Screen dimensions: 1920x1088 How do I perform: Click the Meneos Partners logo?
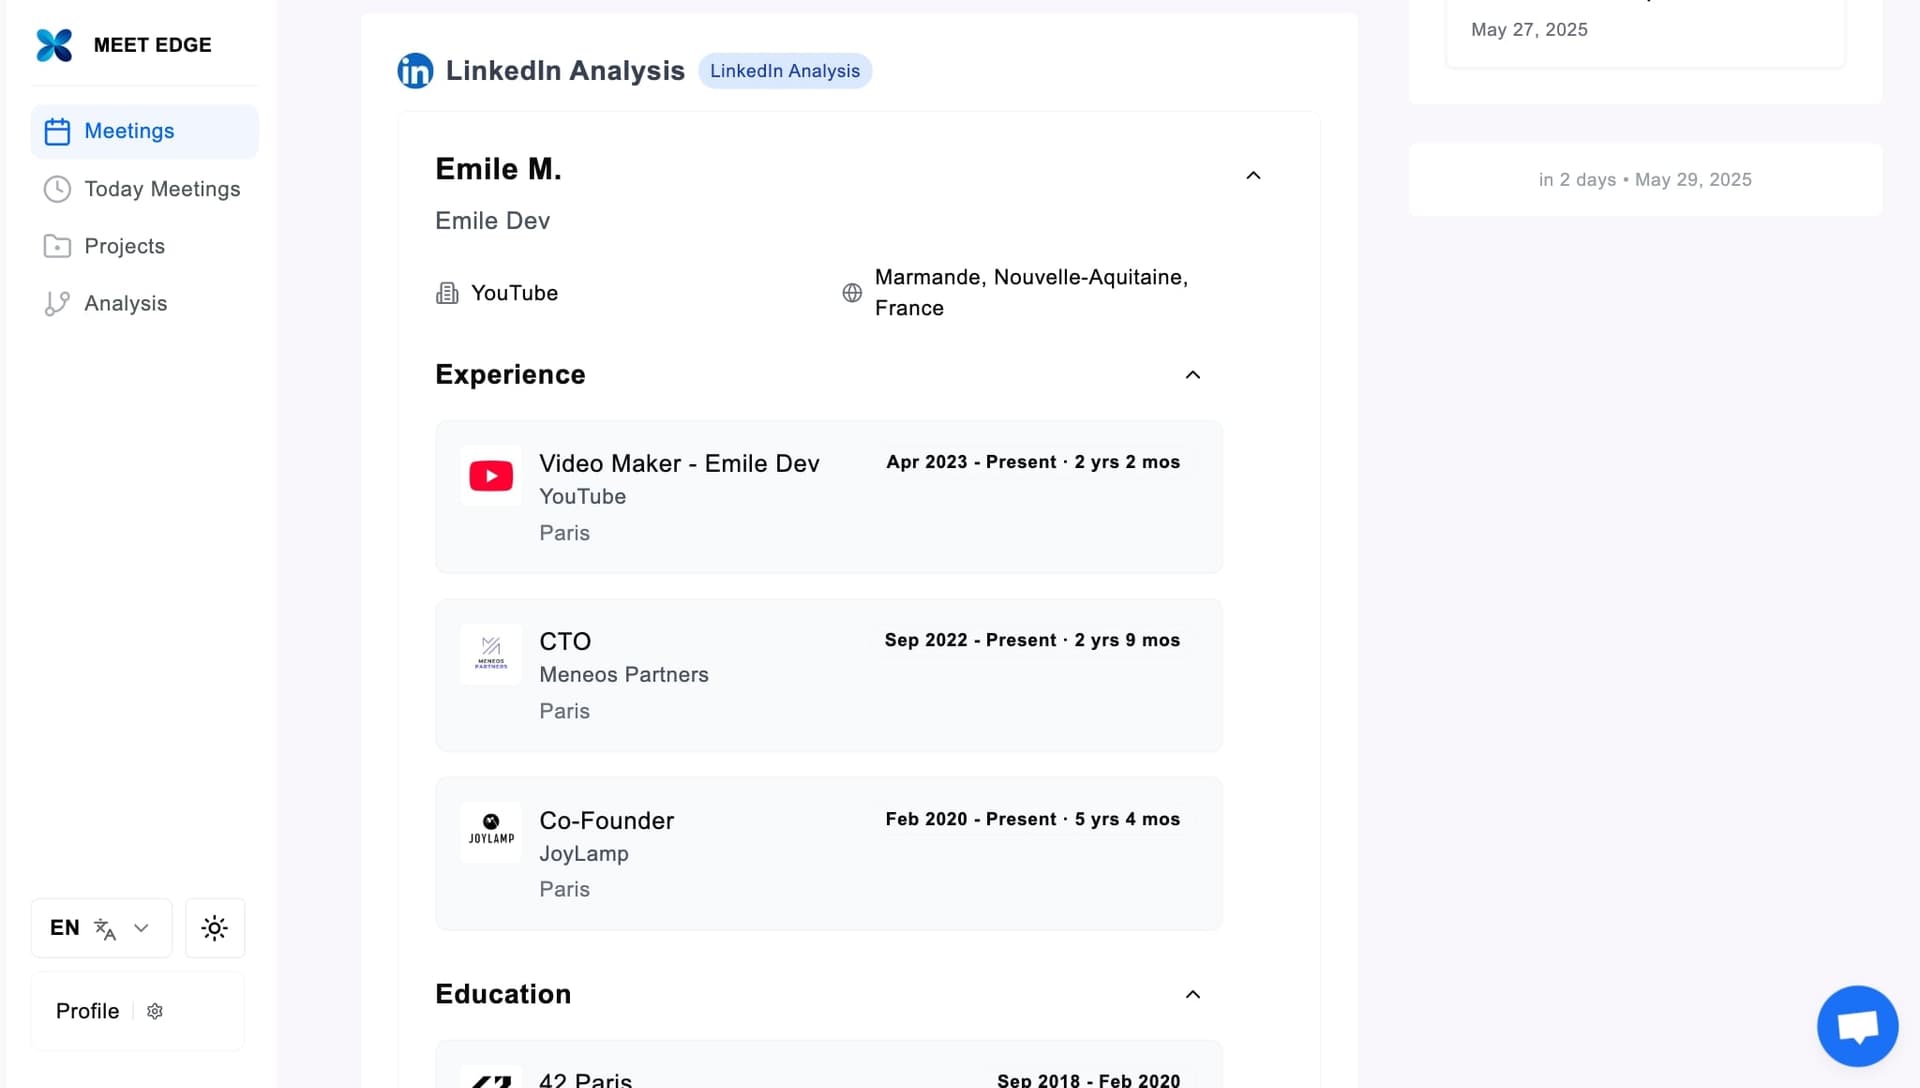(x=491, y=654)
